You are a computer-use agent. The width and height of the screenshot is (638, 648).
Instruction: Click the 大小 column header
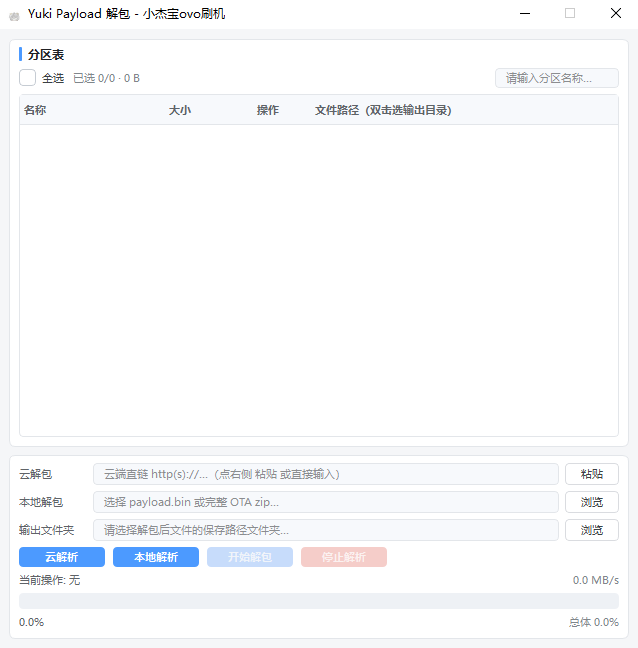[x=180, y=110]
